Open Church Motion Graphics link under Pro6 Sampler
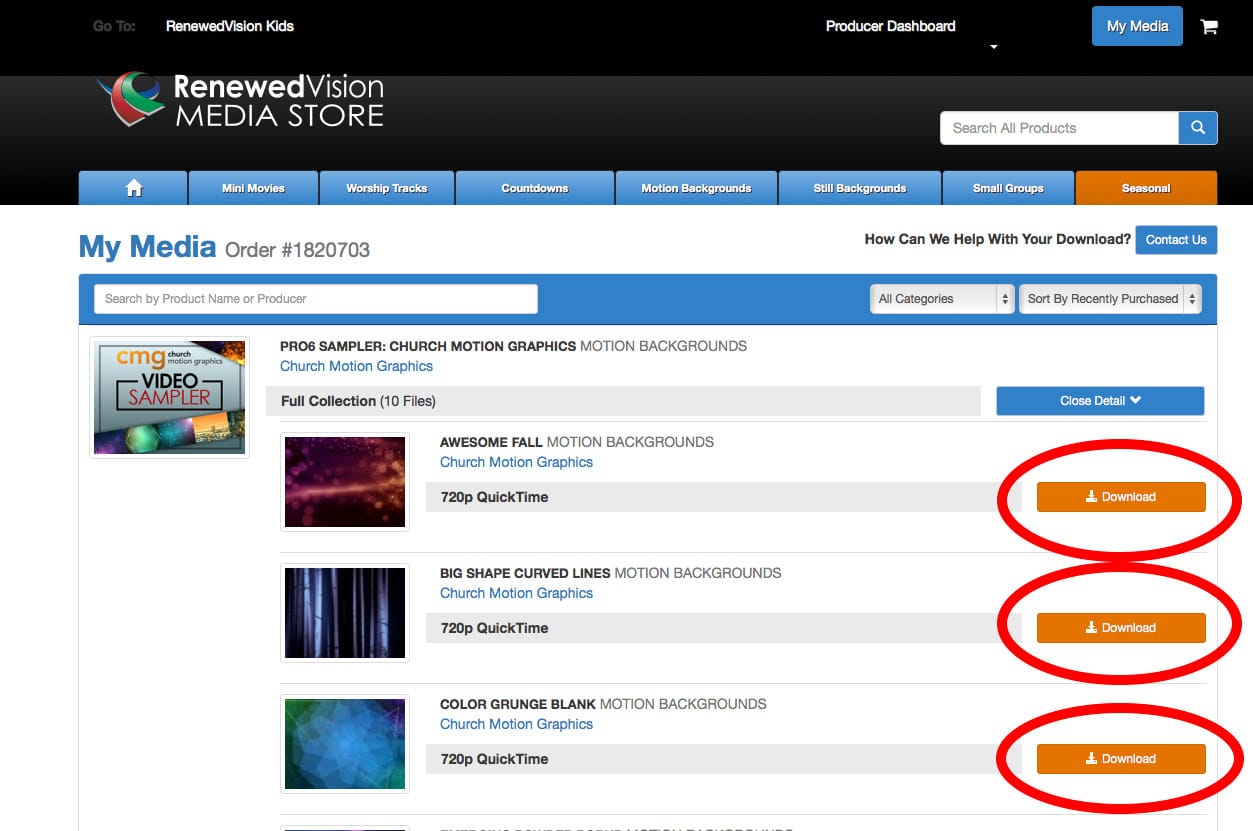 click(x=357, y=366)
